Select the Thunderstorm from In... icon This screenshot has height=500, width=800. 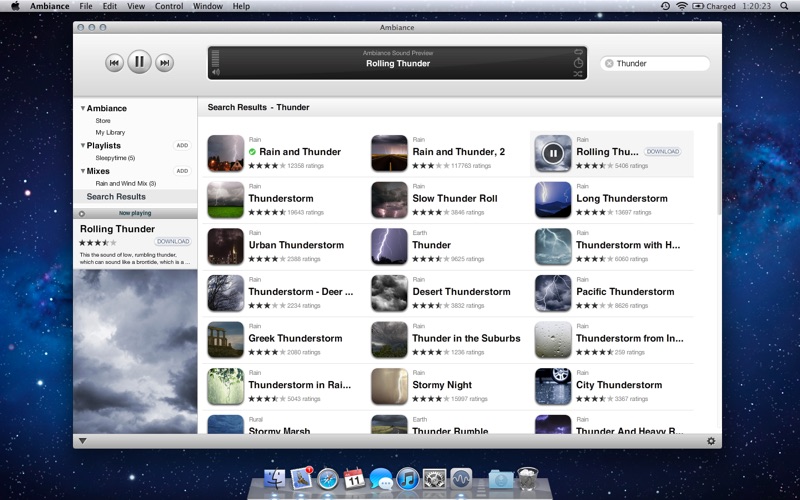553,340
